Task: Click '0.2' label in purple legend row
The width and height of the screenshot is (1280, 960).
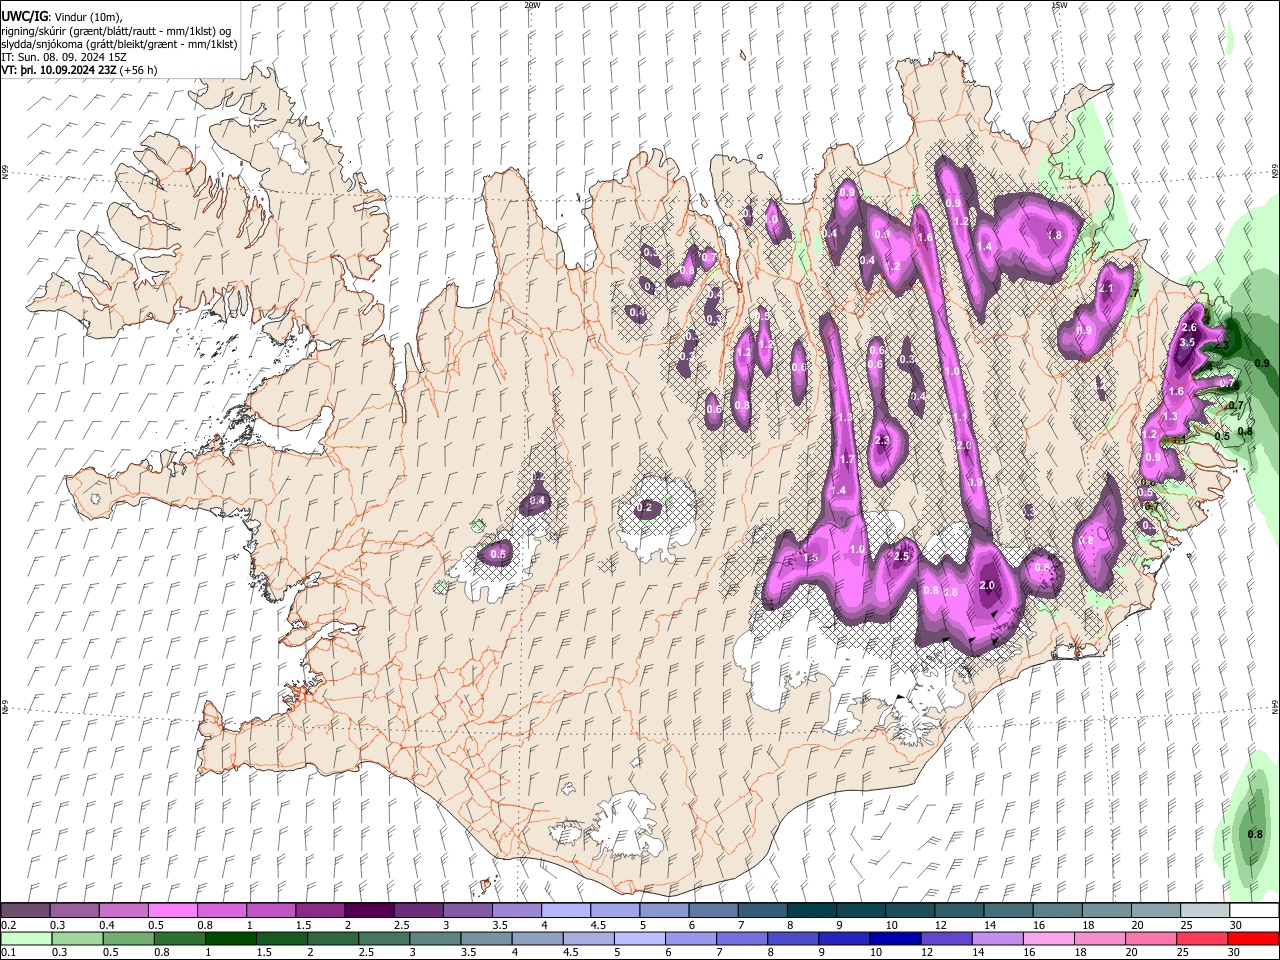Action: tap(9, 925)
